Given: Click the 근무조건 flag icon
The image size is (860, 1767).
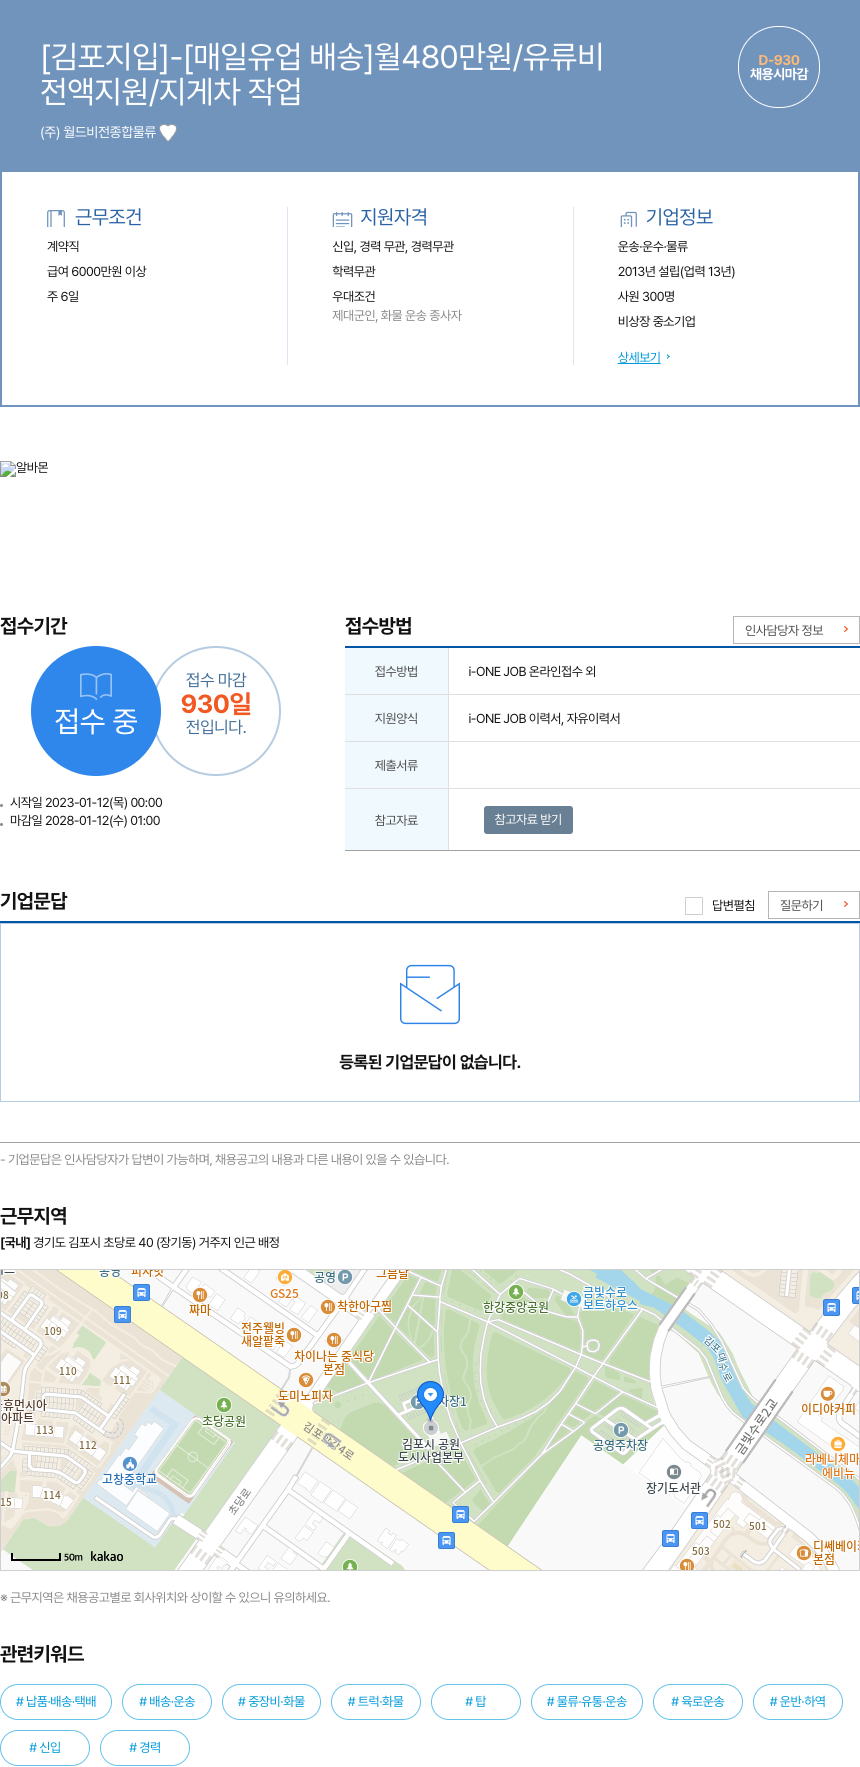Looking at the screenshot, I should pos(56,218).
